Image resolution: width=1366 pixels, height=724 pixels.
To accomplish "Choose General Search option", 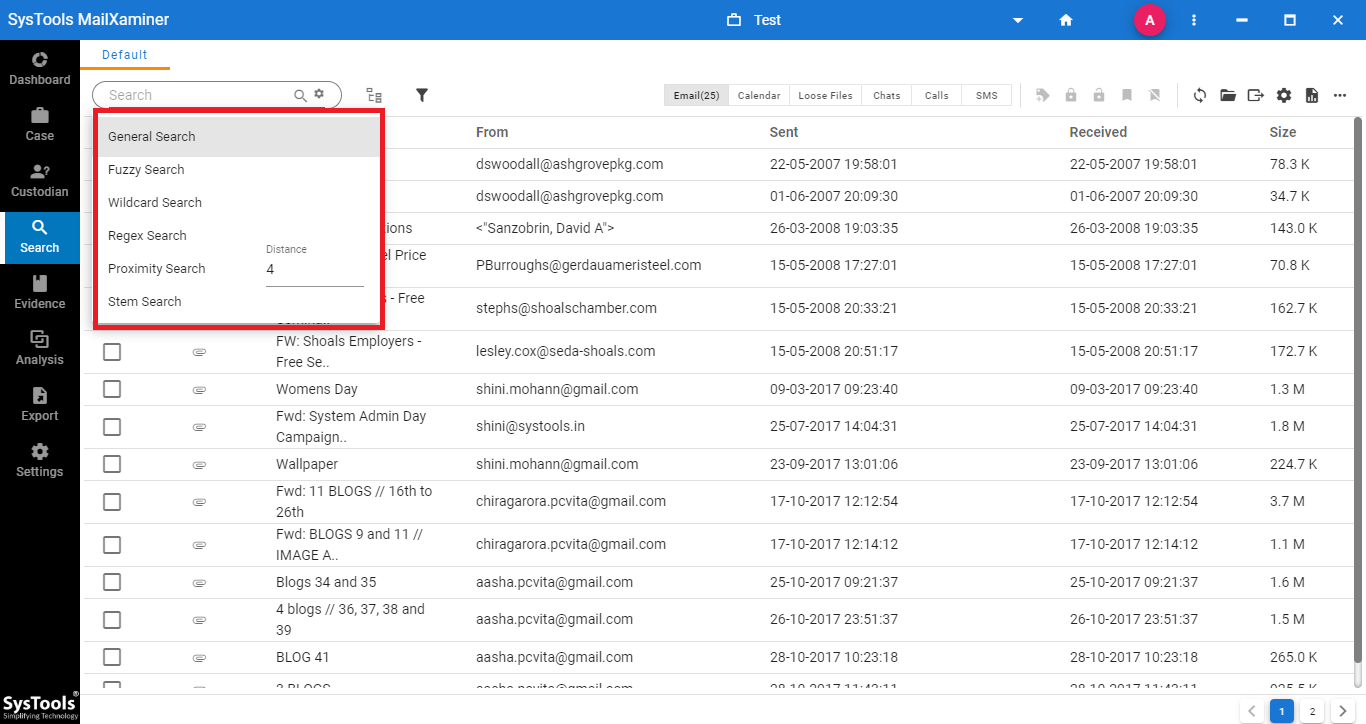I will pyautogui.click(x=238, y=137).
